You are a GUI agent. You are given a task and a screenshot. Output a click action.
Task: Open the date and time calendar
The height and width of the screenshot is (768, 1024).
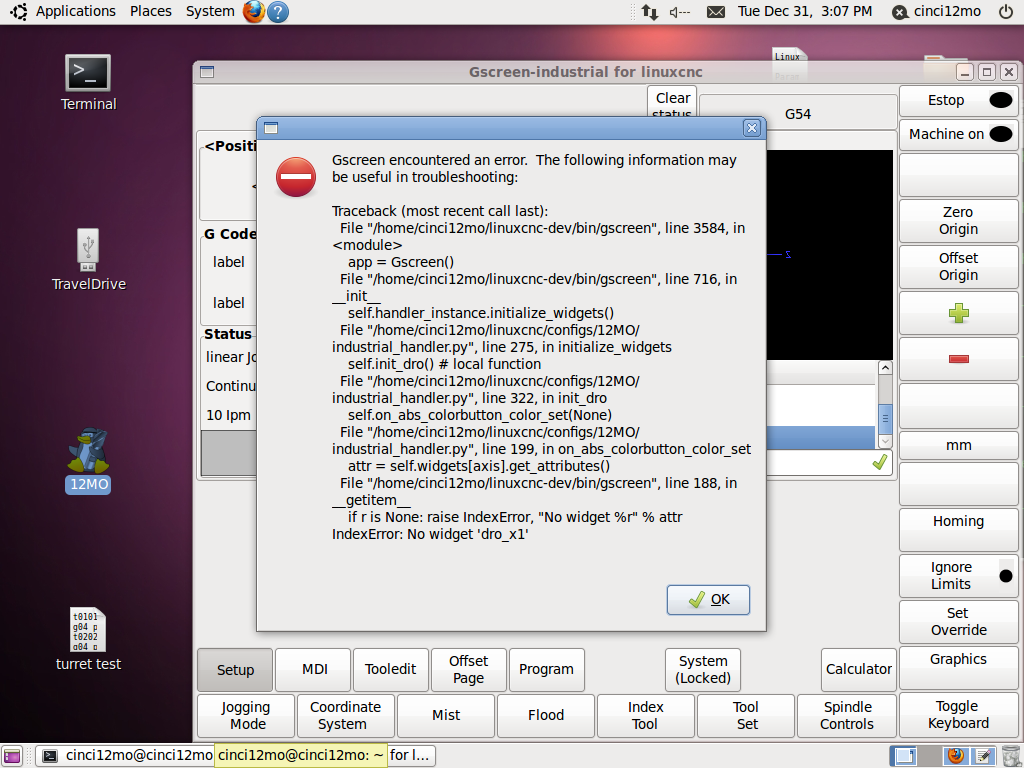(x=805, y=12)
